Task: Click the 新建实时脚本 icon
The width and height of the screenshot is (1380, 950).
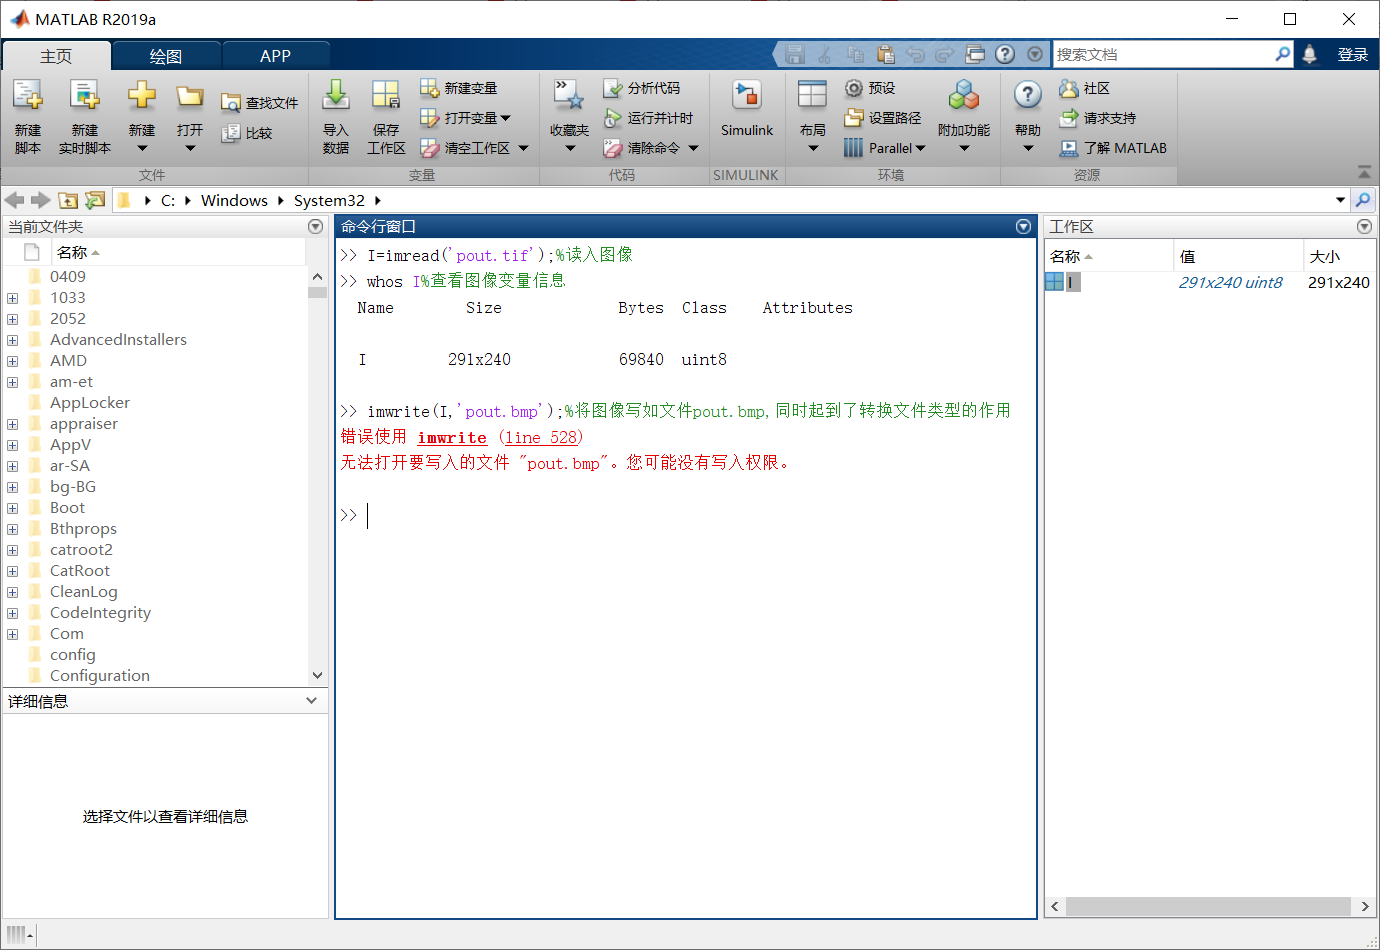Action: coord(85,113)
